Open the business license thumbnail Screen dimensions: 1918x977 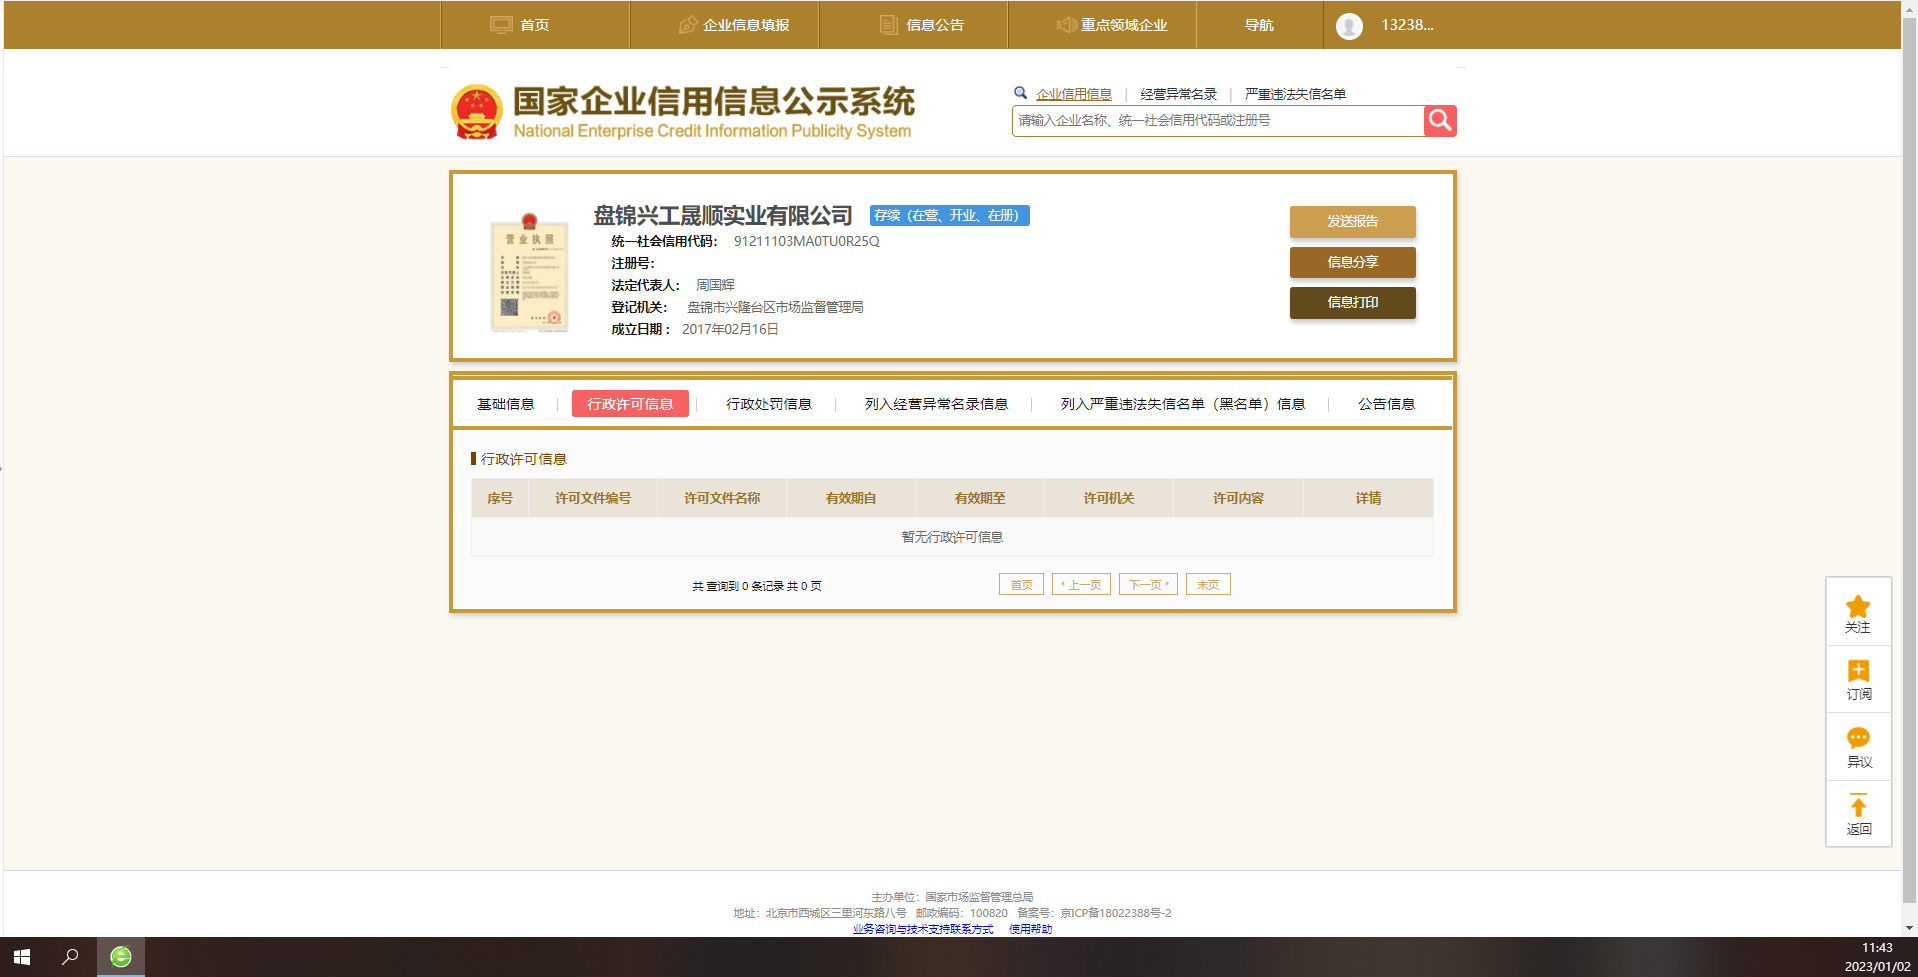coord(529,272)
